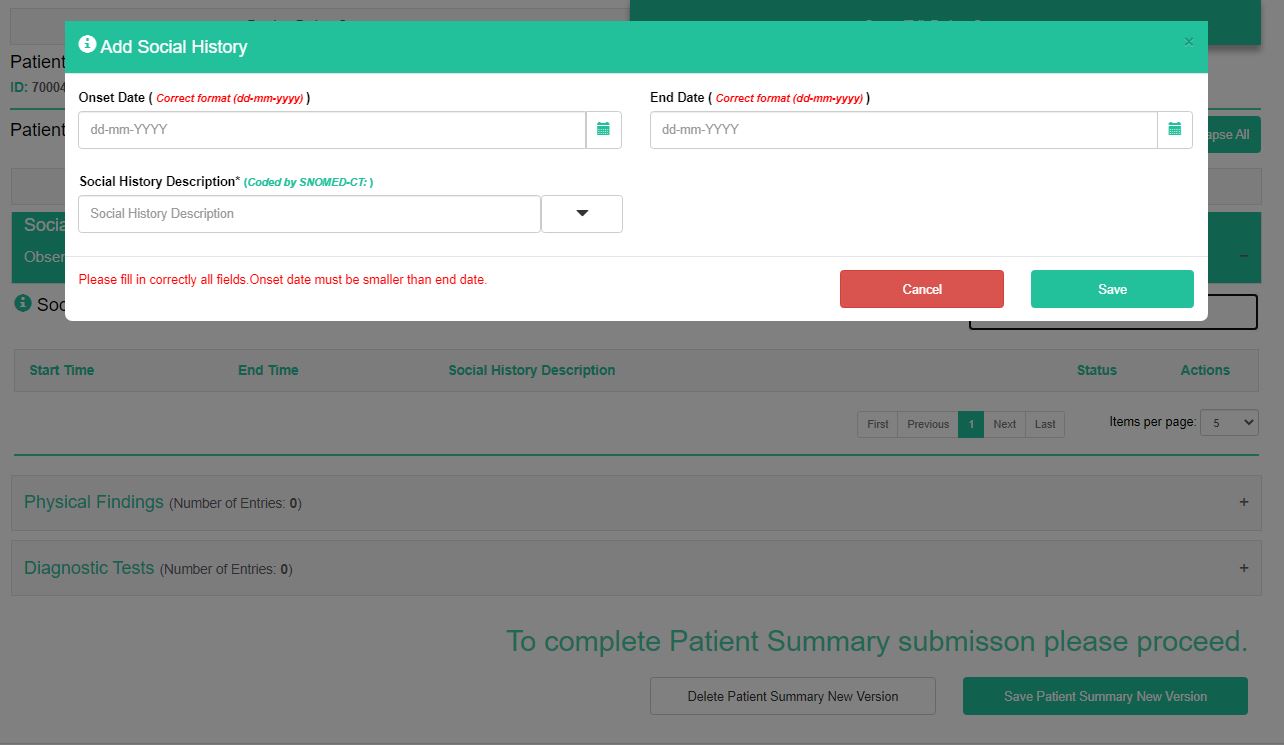
Task: Close the Add Social History dialog
Action: pos(1188,42)
